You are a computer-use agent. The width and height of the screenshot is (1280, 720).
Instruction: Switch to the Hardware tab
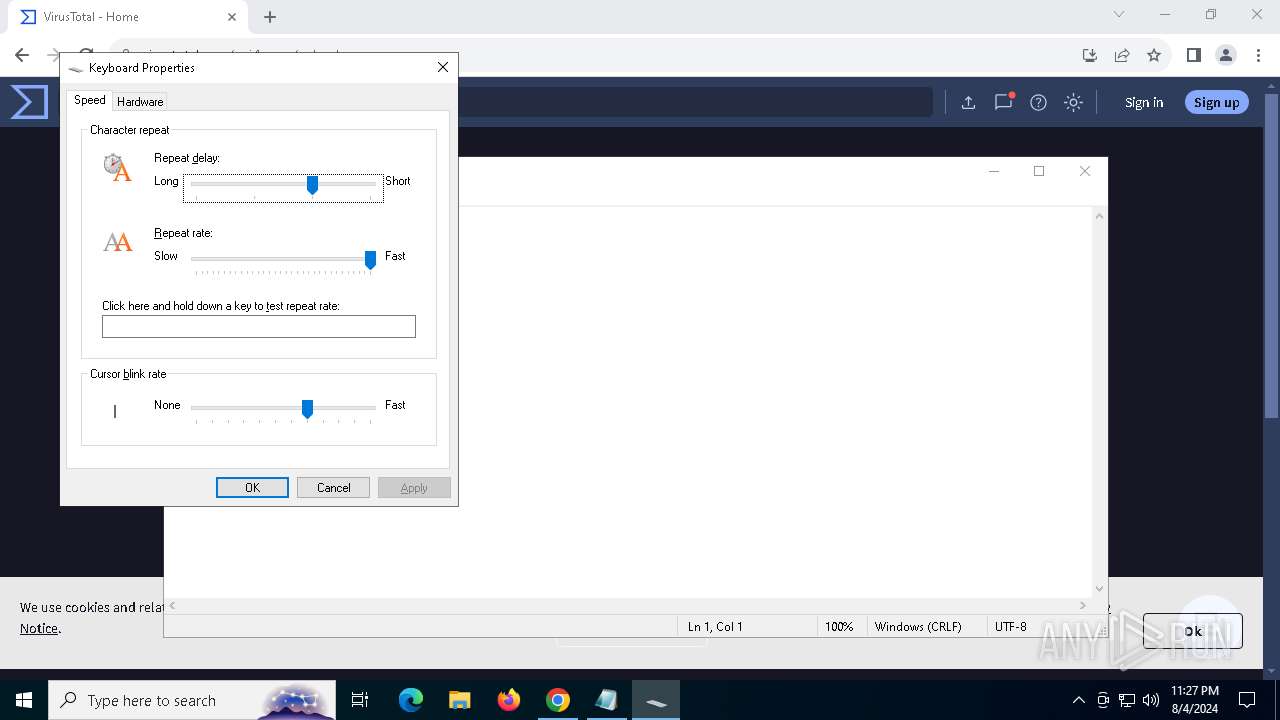(x=140, y=101)
